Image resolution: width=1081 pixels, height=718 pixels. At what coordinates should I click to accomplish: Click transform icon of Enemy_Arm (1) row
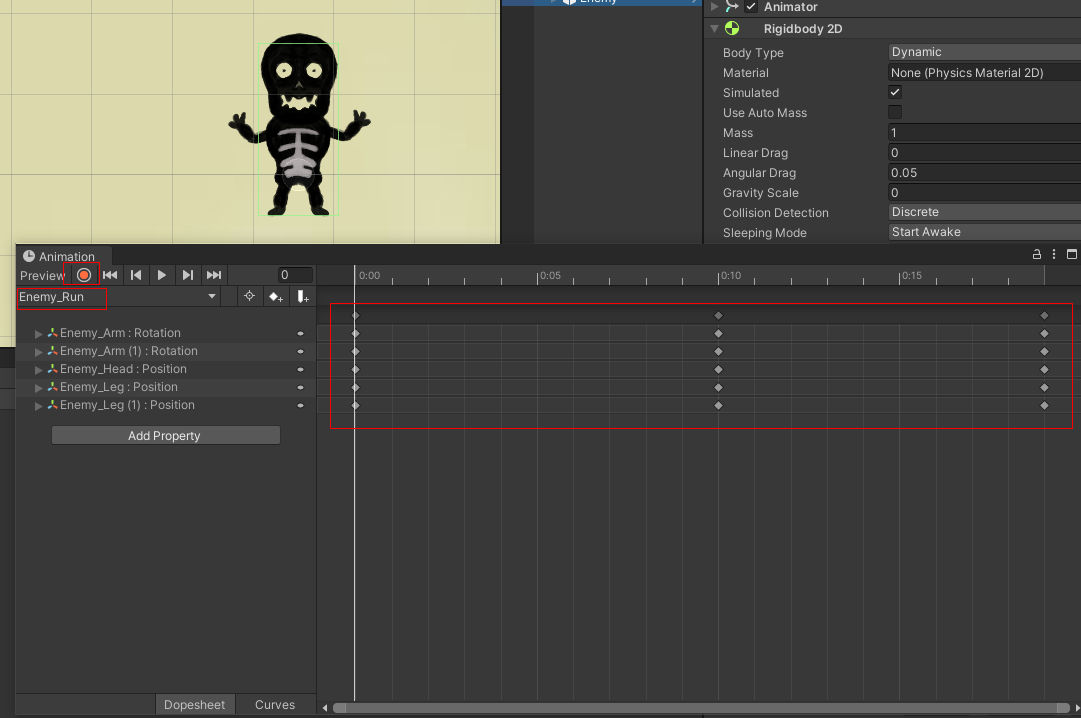pyautogui.click(x=52, y=350)
